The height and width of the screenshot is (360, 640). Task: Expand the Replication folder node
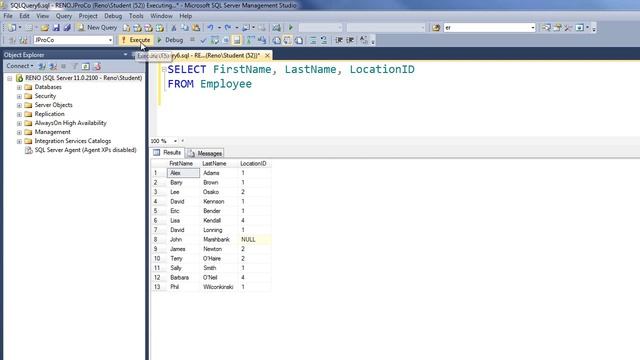19,114
